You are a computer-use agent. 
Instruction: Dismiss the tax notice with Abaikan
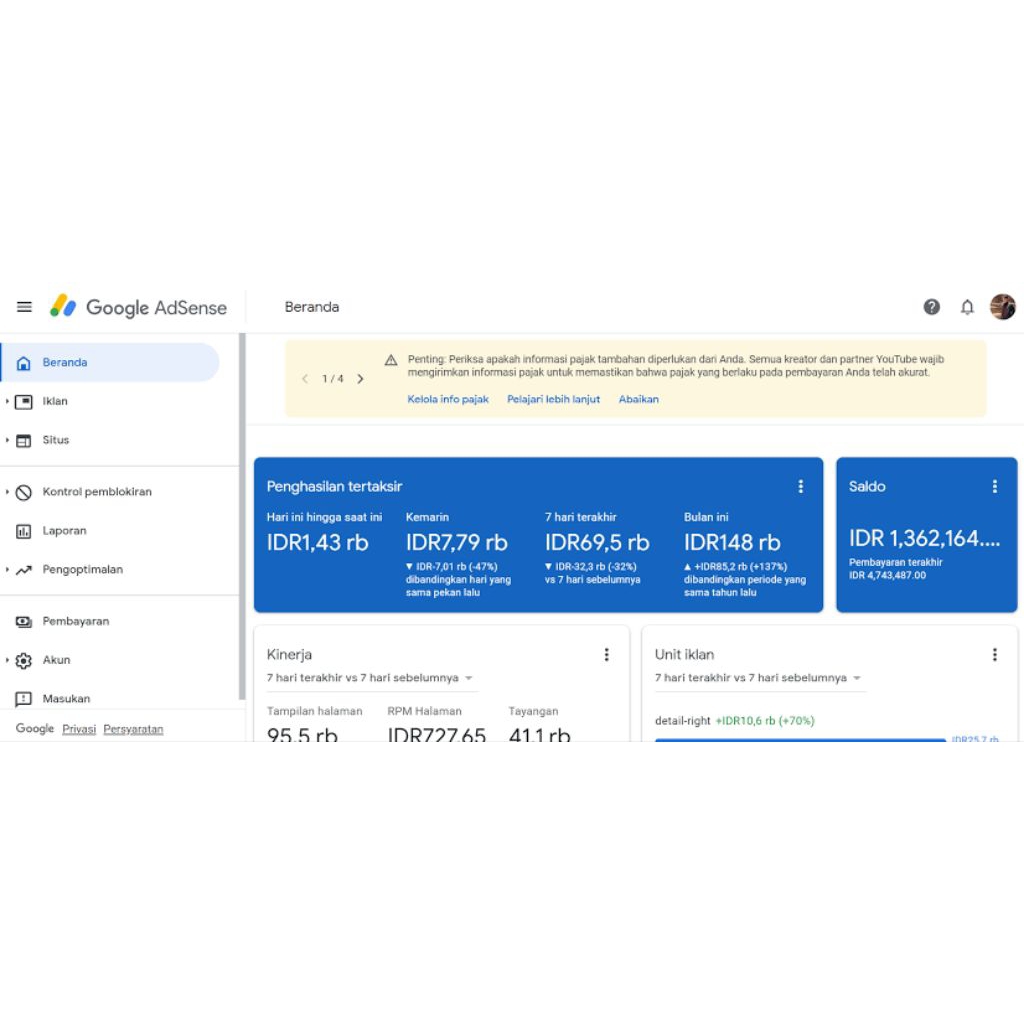point(638,399)
